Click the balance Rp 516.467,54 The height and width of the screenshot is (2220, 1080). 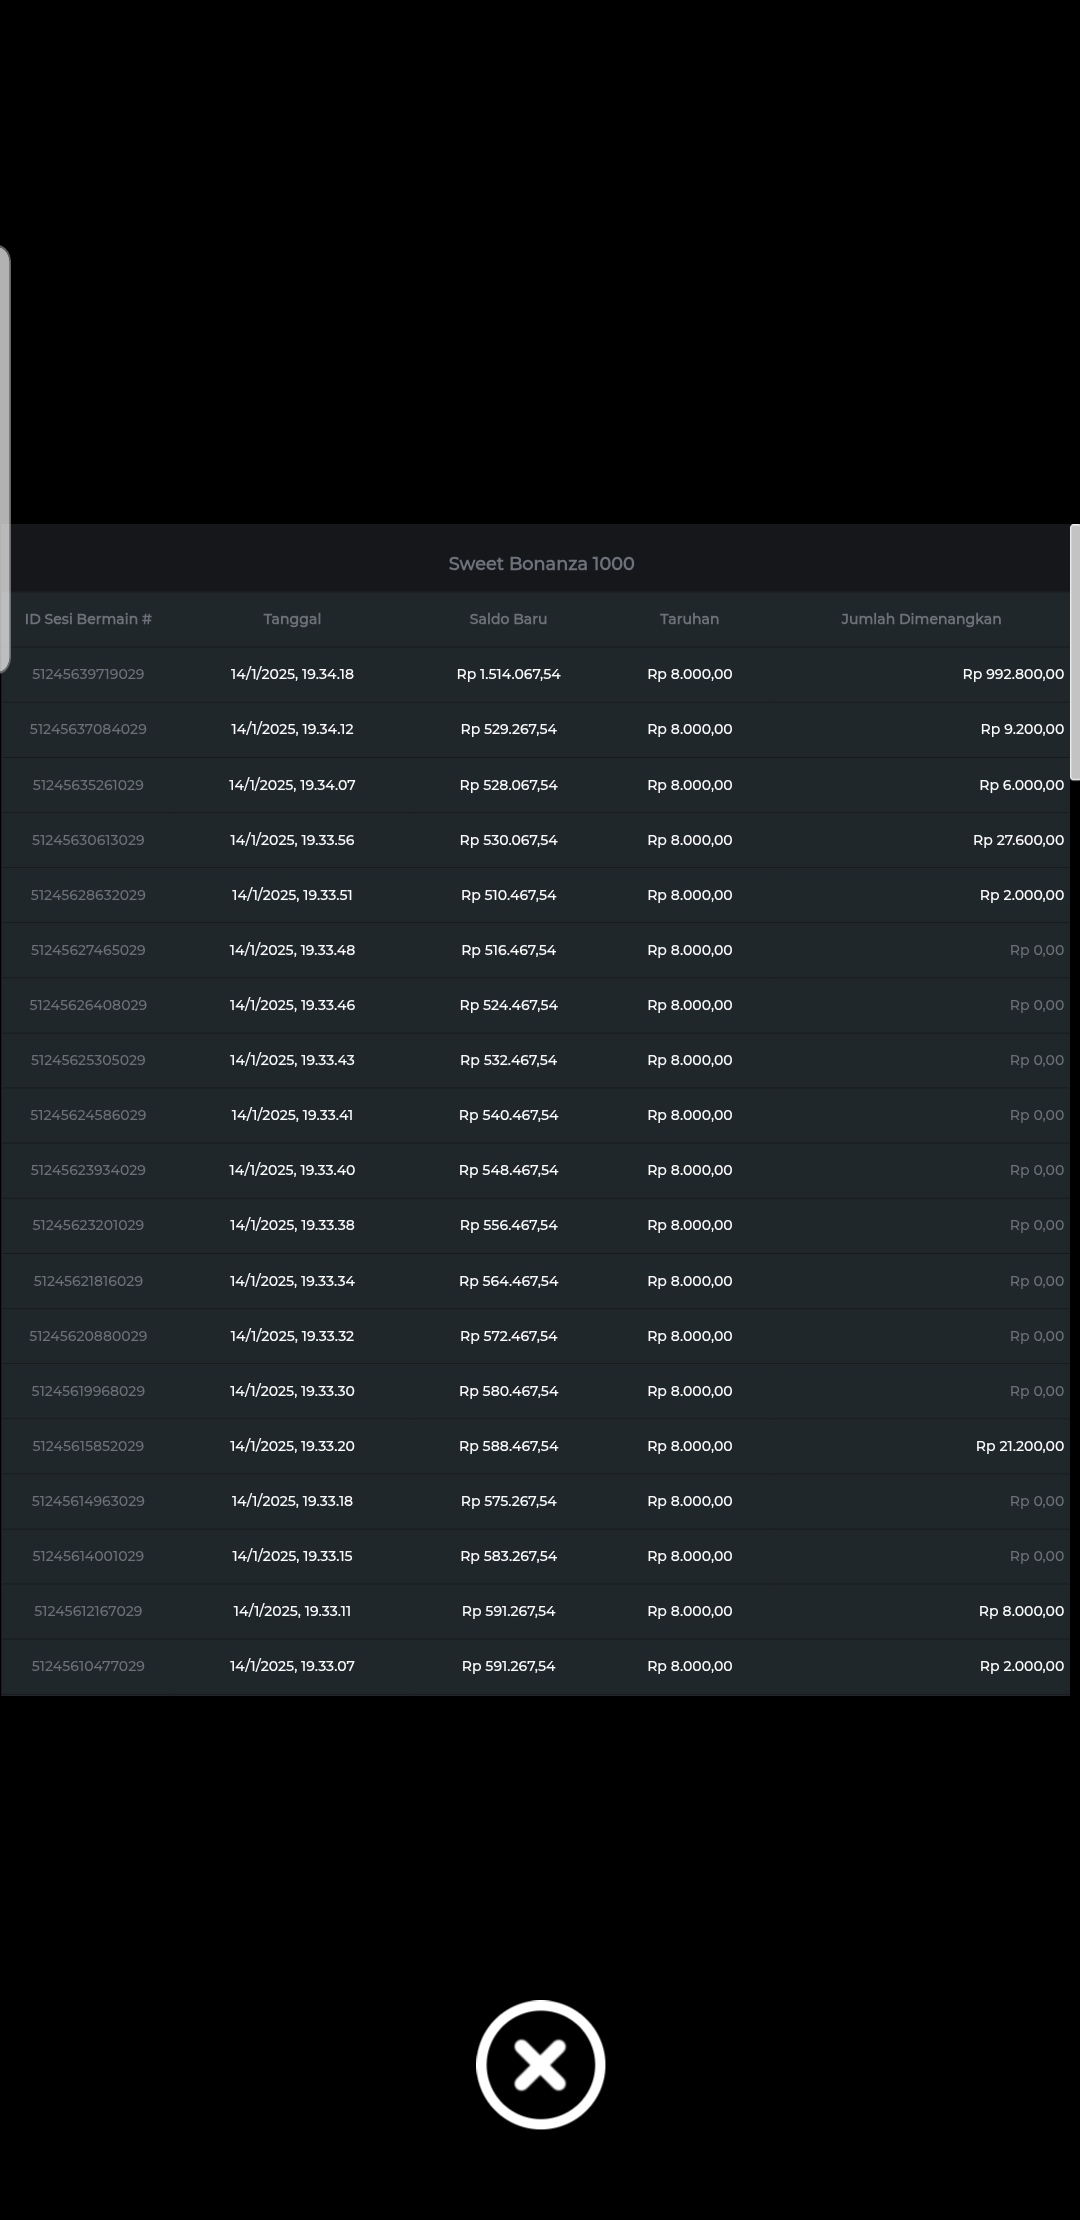tap(508, 950)
